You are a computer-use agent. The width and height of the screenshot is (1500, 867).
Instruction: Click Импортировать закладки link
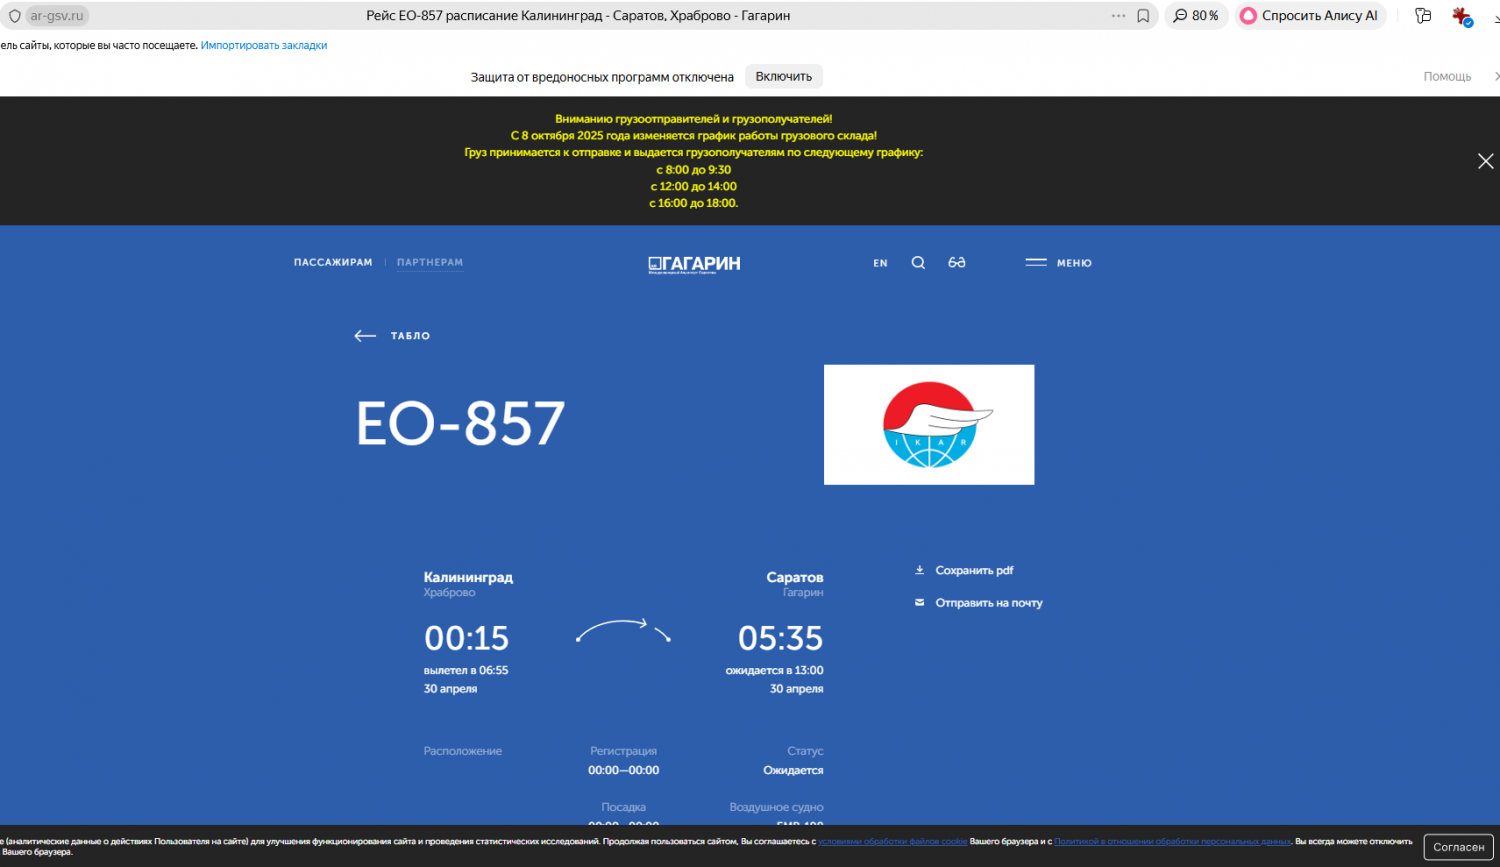[264, 46]
